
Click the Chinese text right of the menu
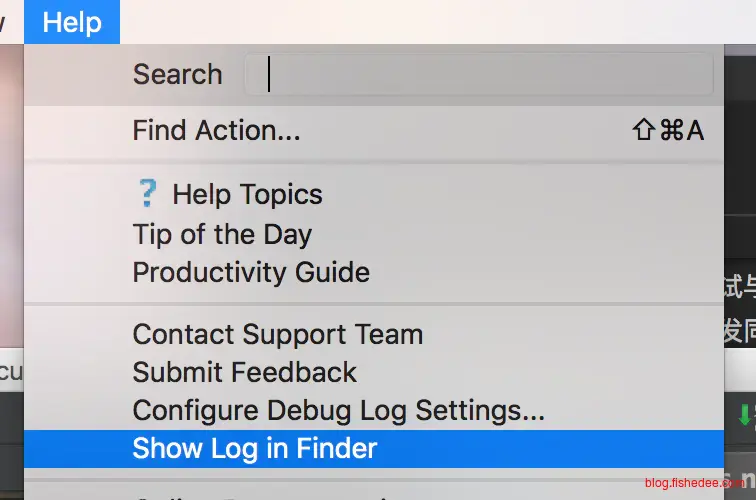740,308
